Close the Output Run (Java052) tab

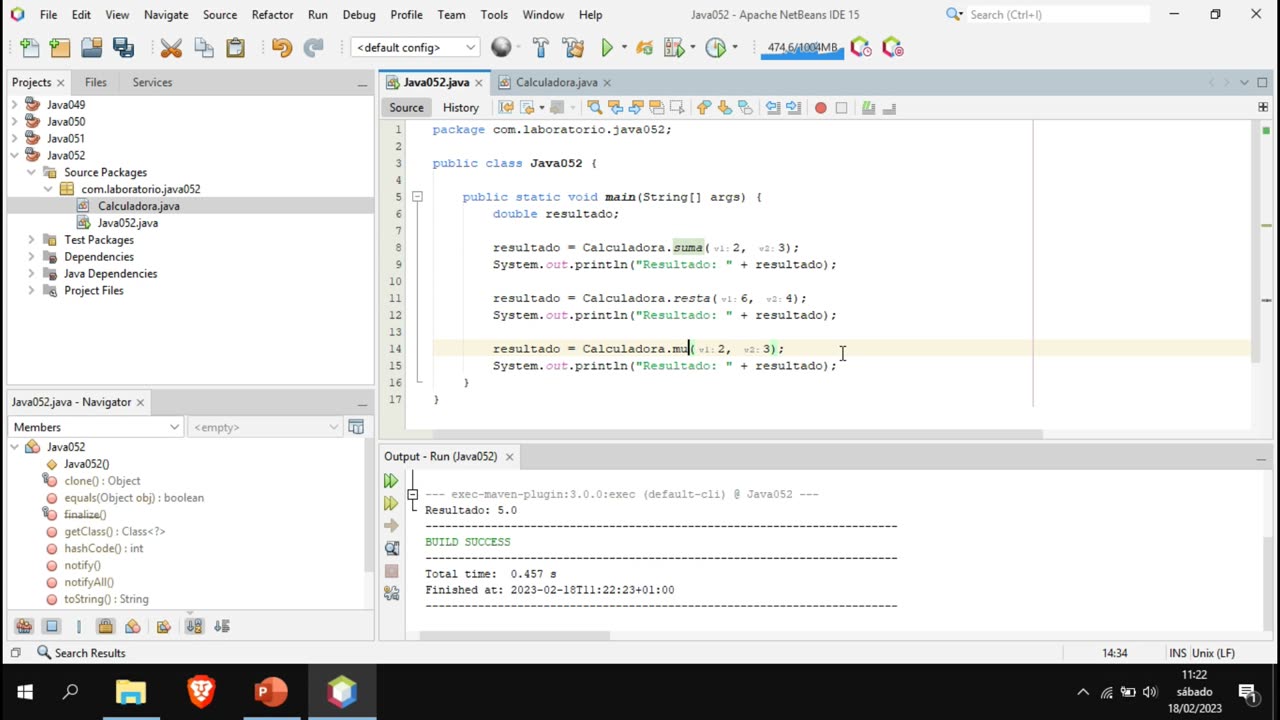[x=509, y=457]
